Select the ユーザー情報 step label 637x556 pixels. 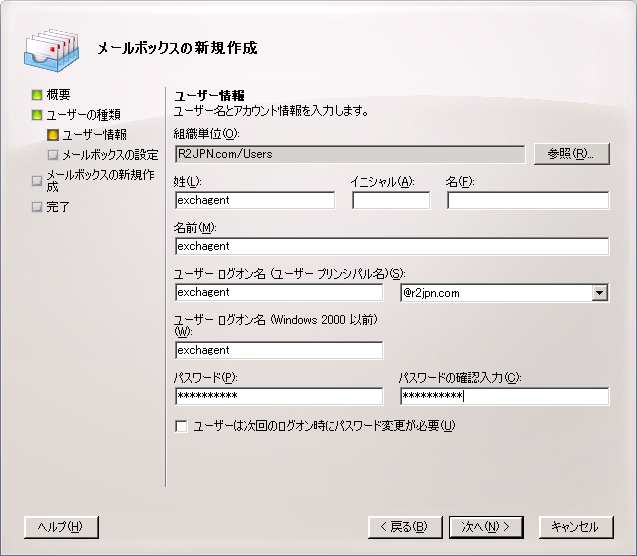pos(94,135)
